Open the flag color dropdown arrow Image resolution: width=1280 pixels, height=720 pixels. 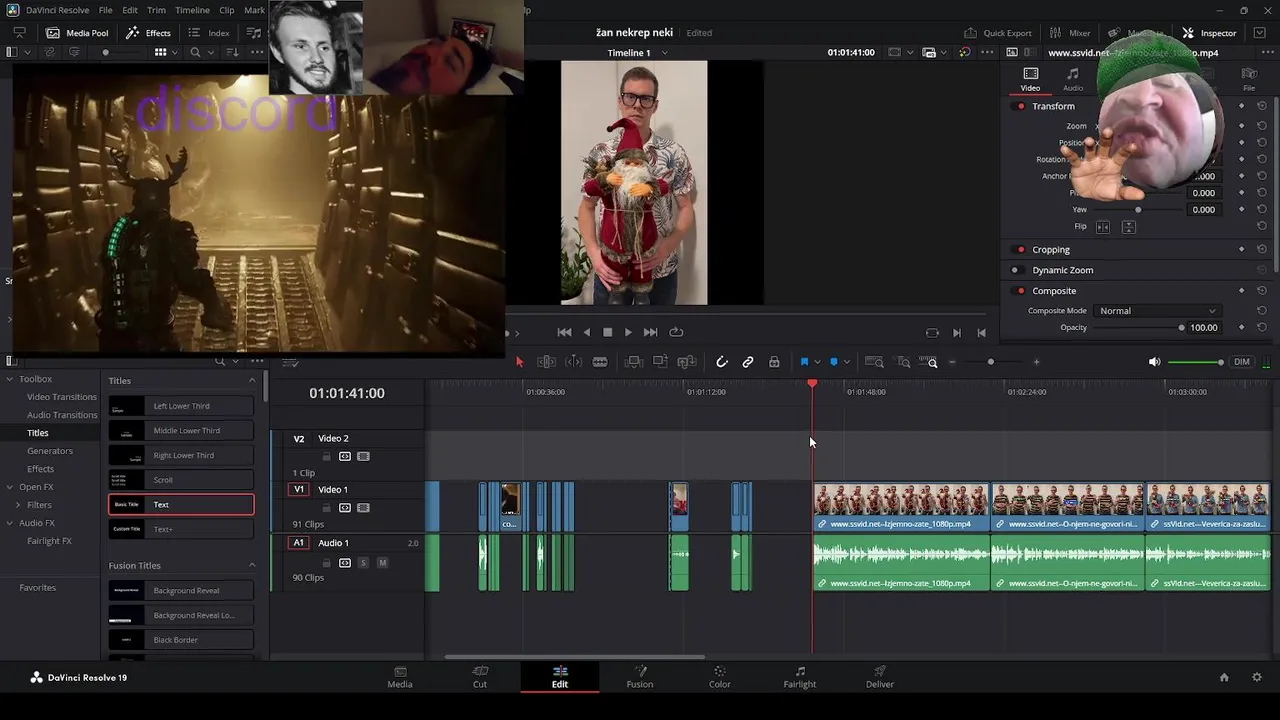(x=817, y=362)
